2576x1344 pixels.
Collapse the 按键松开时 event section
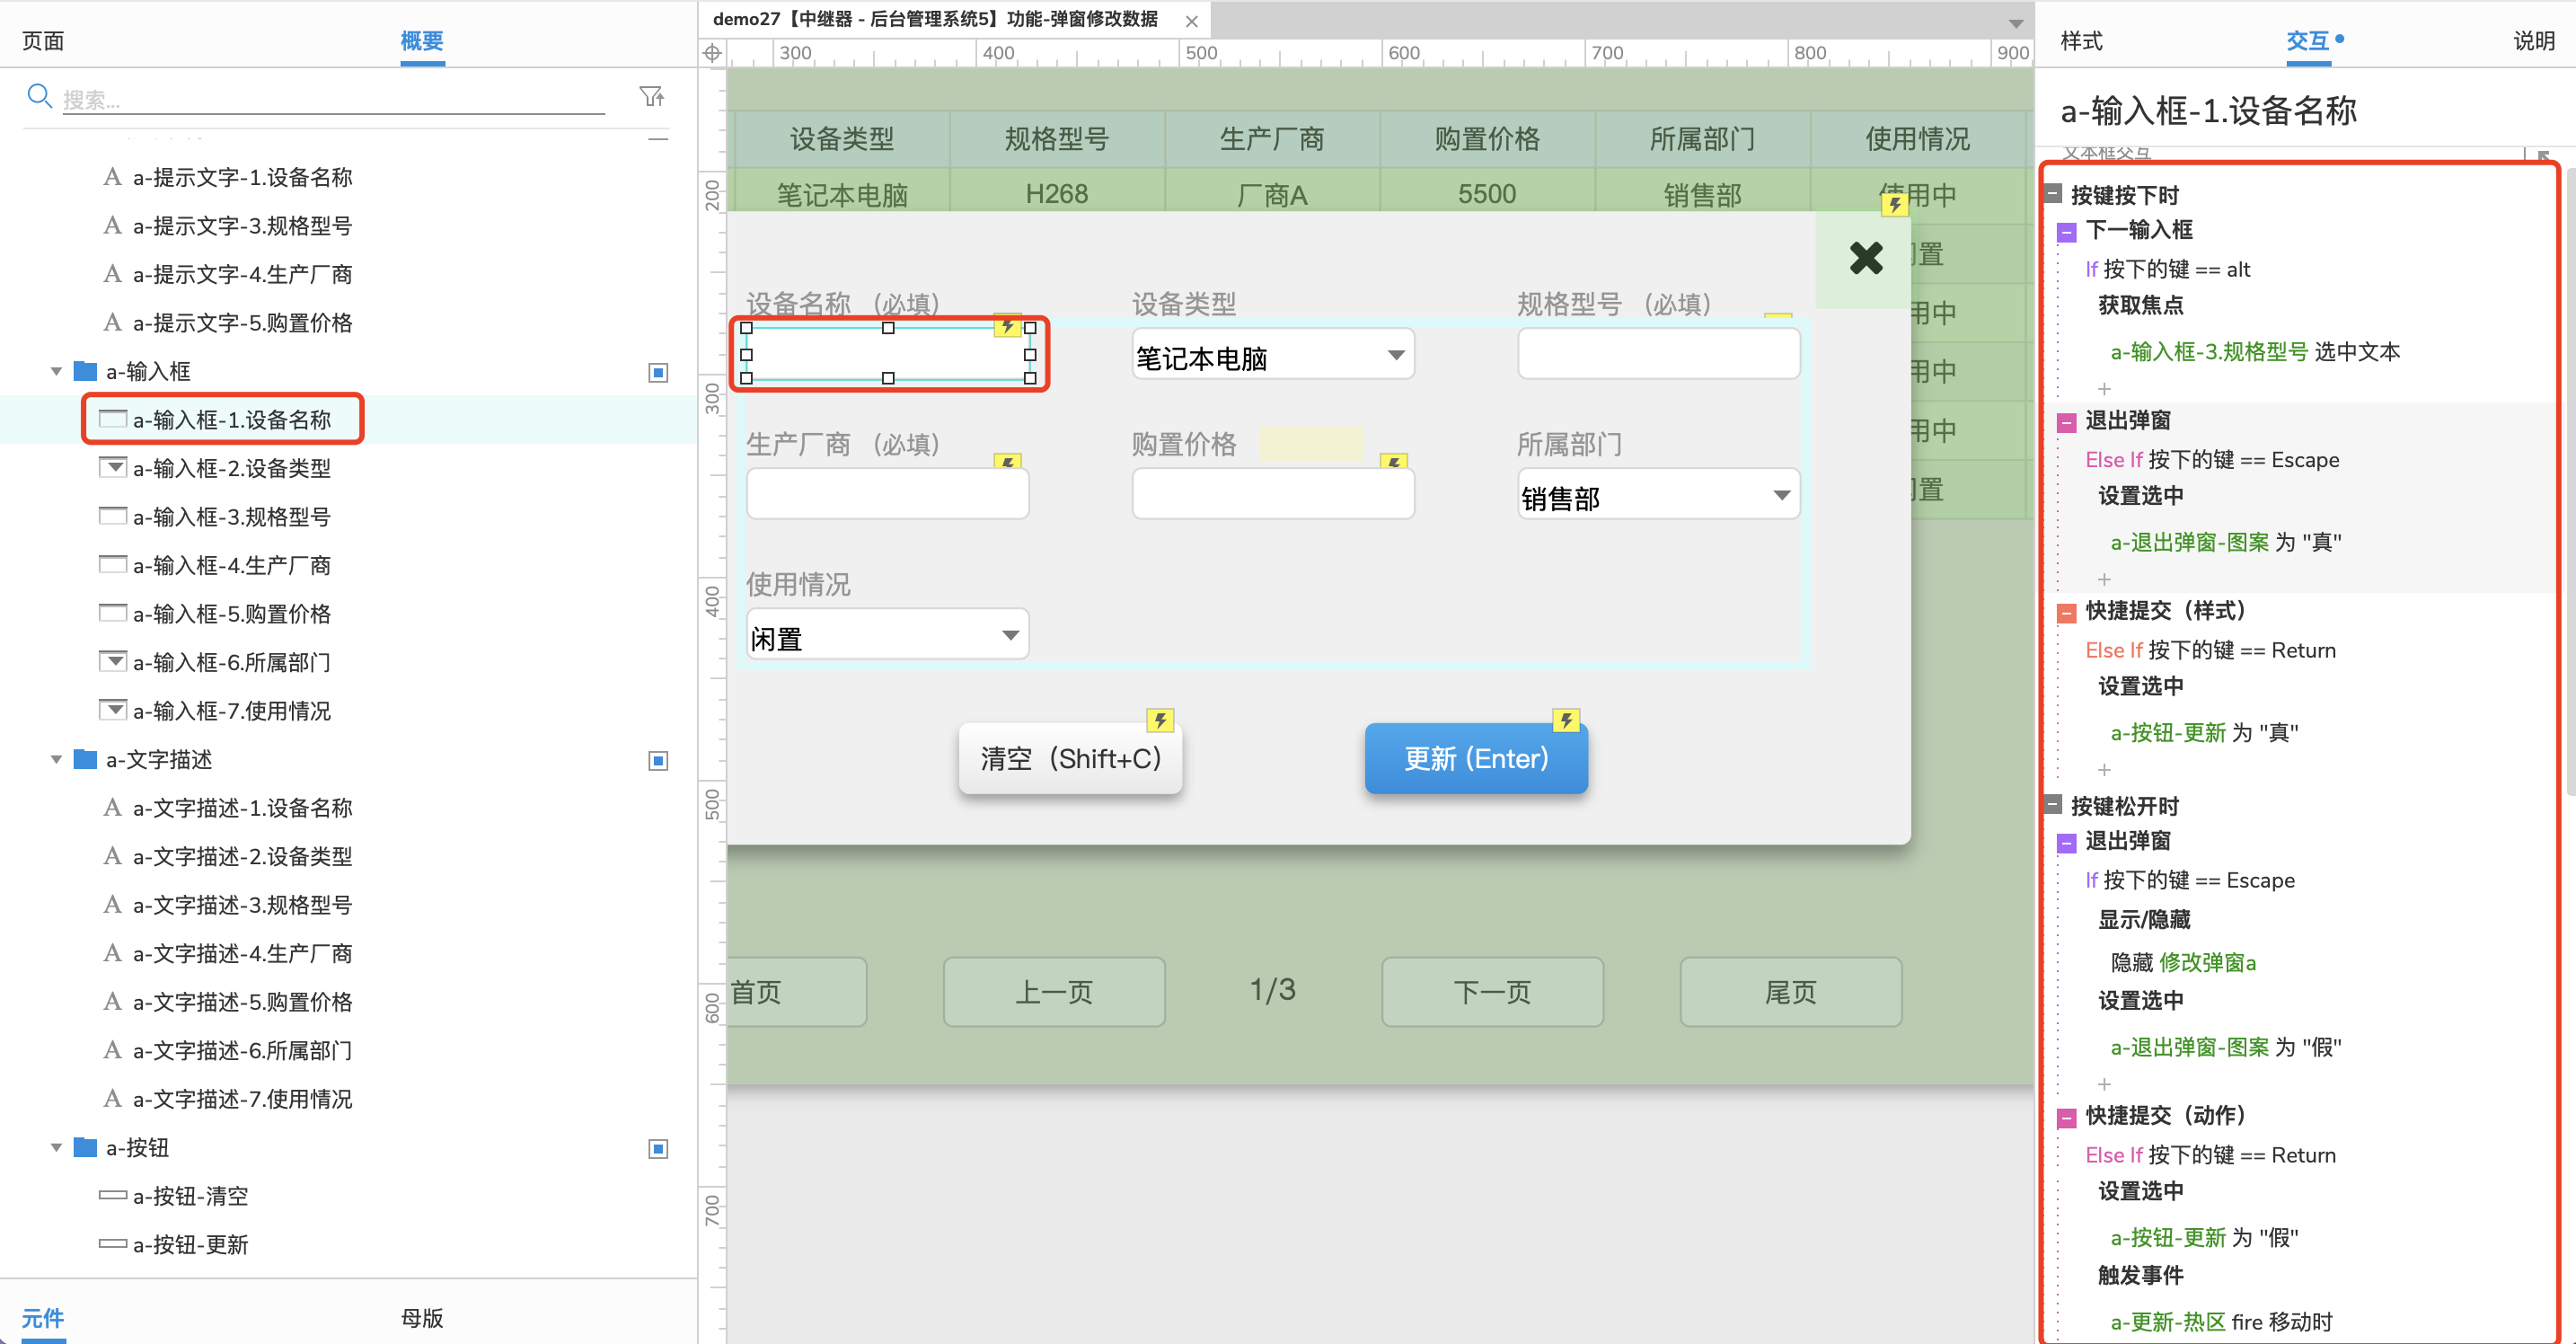pos(2053,804)
